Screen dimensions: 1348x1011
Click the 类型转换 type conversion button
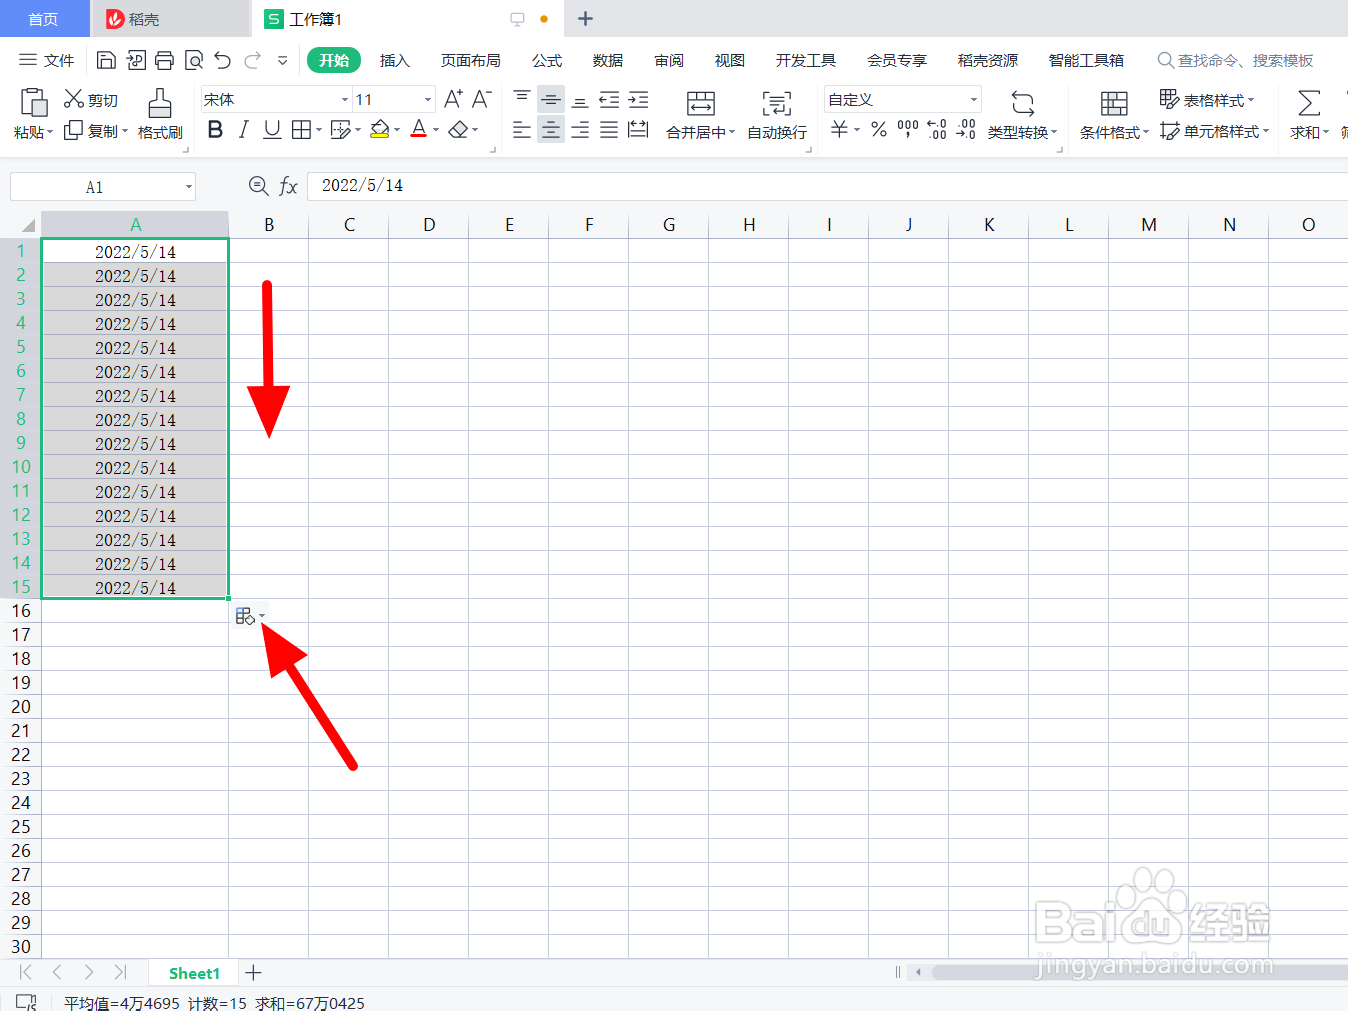(x=1022, y=115)
